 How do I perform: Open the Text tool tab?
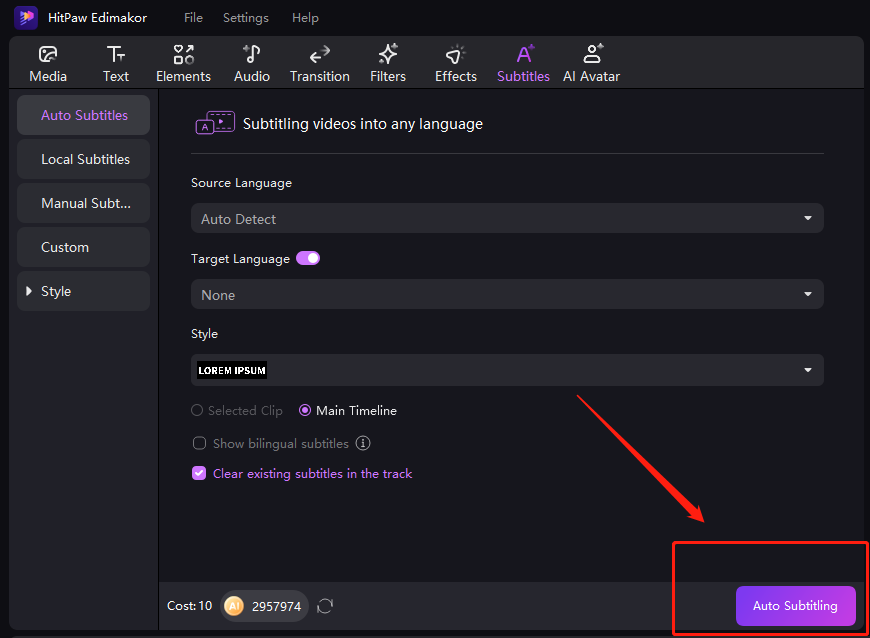pos(115,64)
